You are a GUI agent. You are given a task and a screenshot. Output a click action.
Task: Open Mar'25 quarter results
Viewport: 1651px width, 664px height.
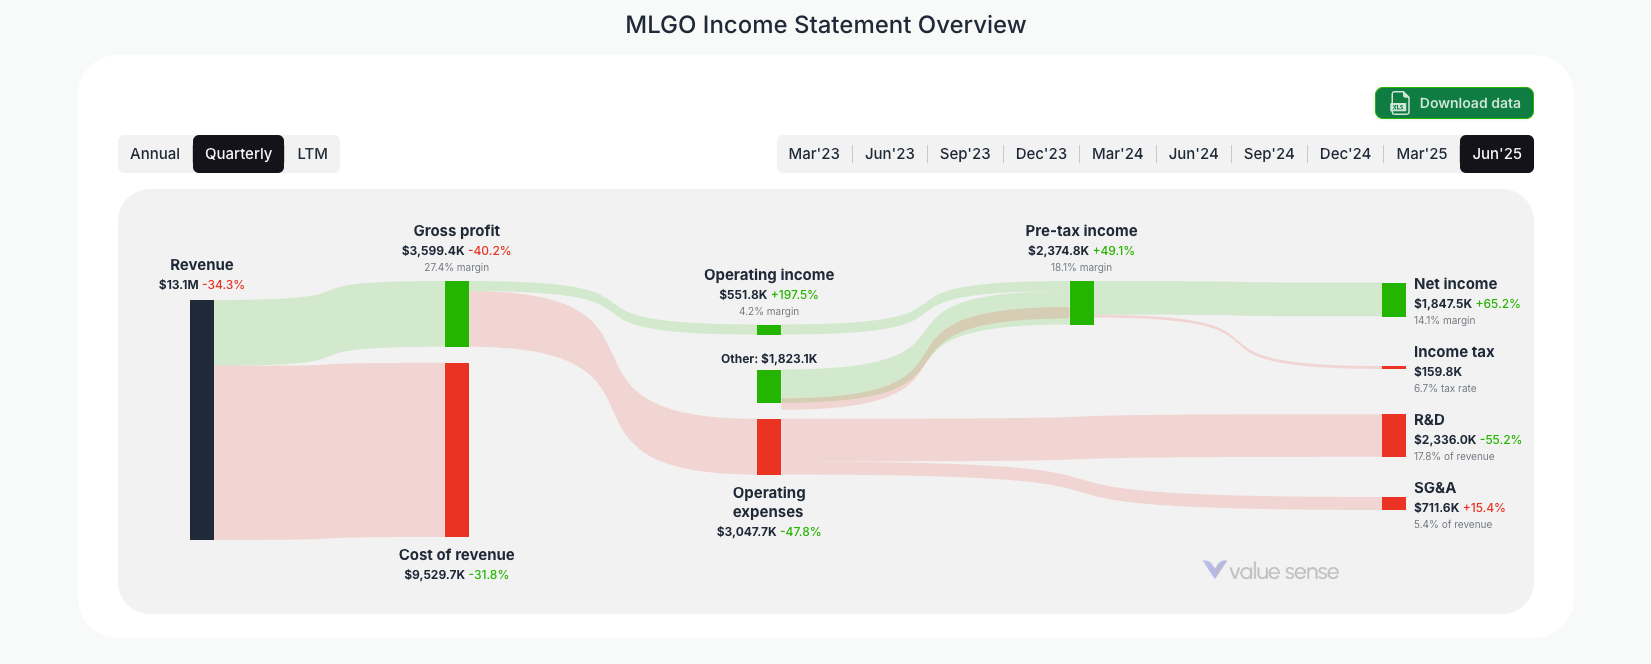tap(1421, 153)
